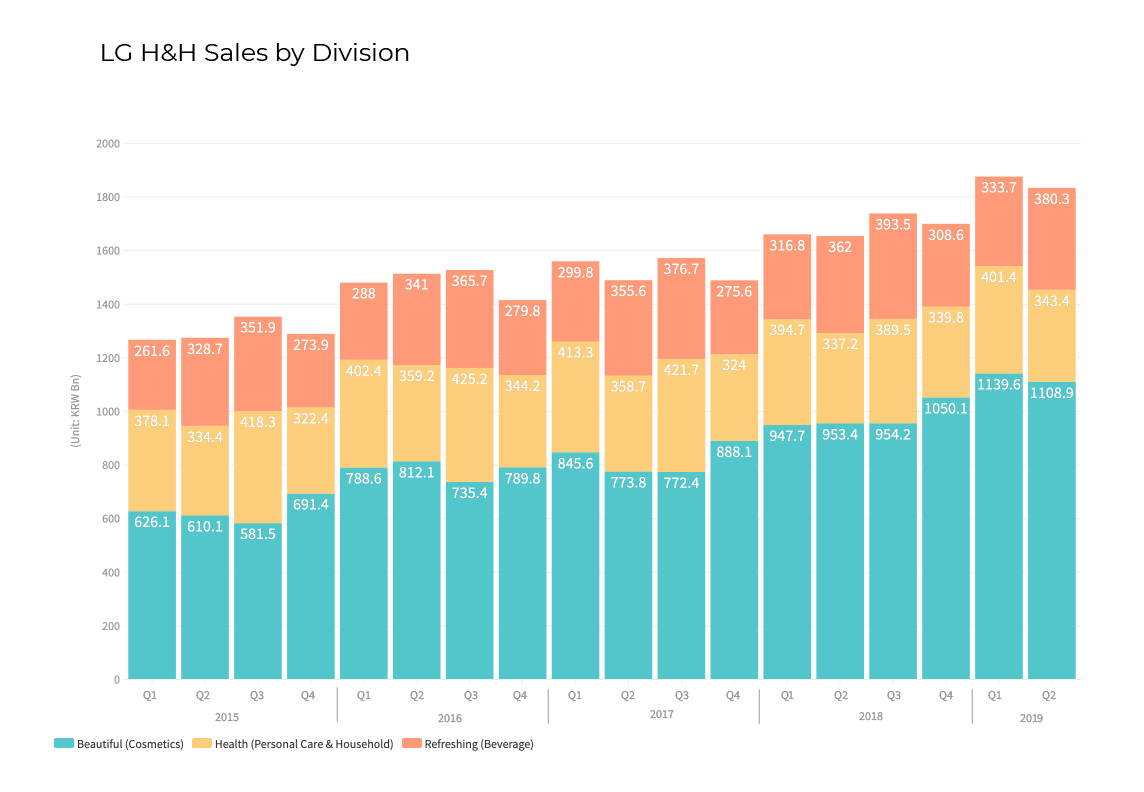Toggle the Refreshing (Beverage) legend label

pos(479,744)
